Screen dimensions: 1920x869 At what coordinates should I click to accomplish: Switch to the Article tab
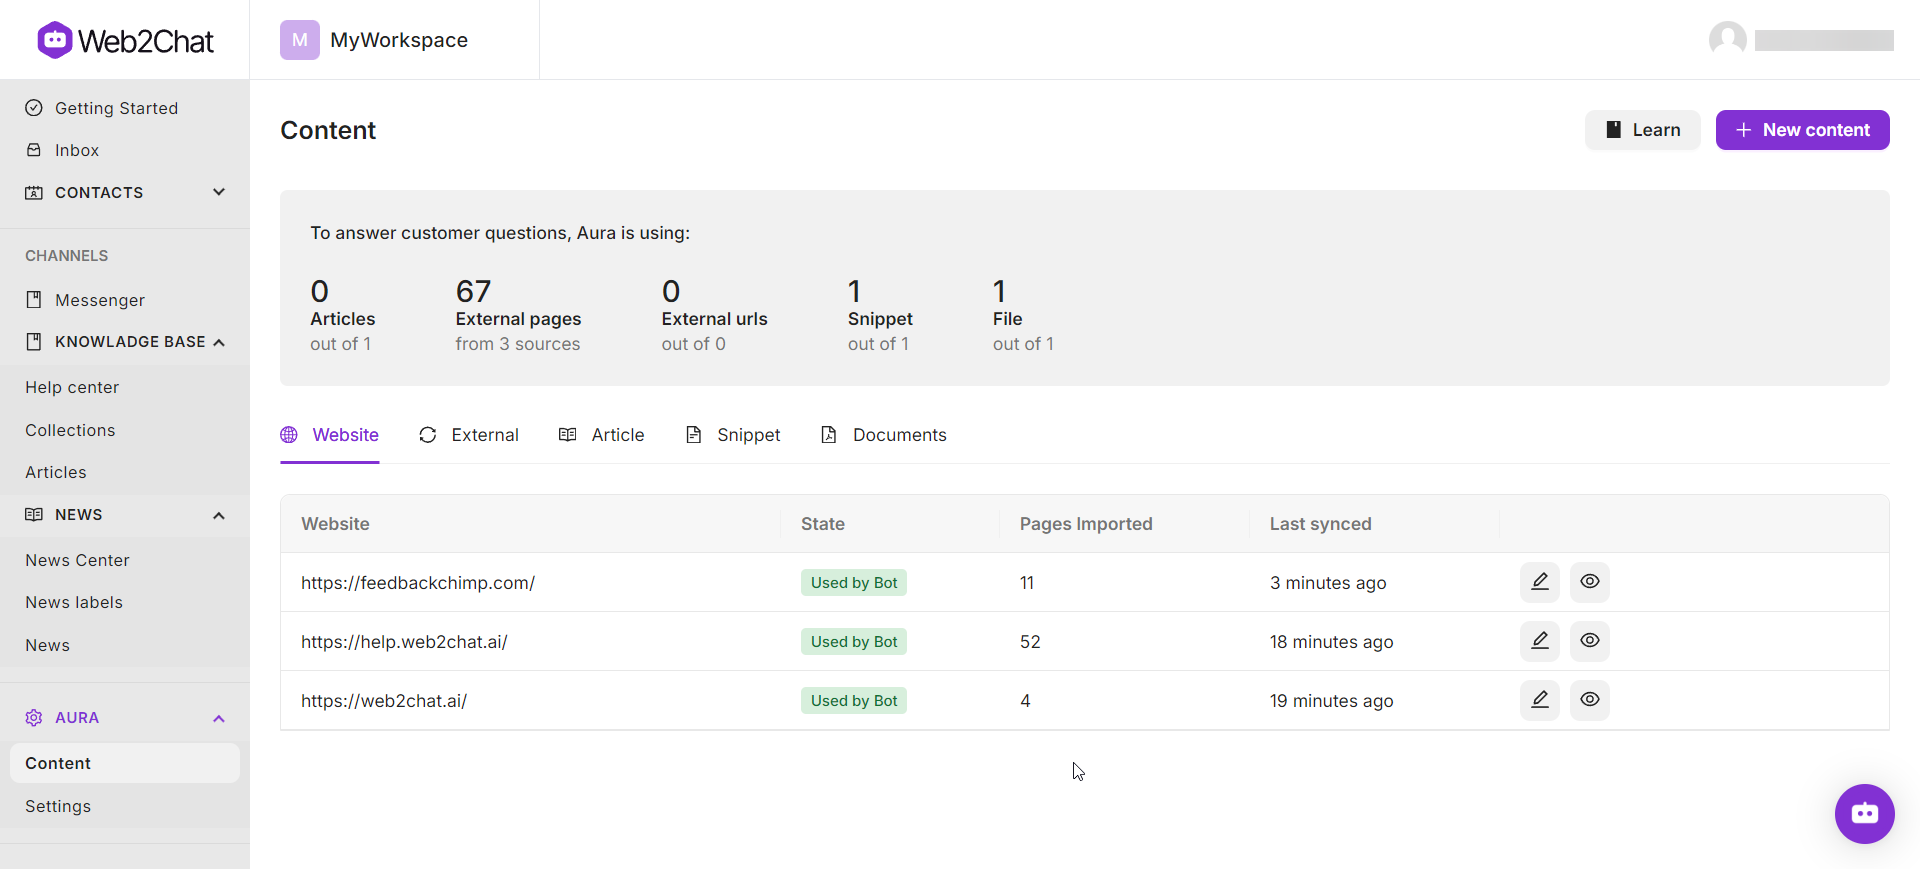[x=602, y=435]
